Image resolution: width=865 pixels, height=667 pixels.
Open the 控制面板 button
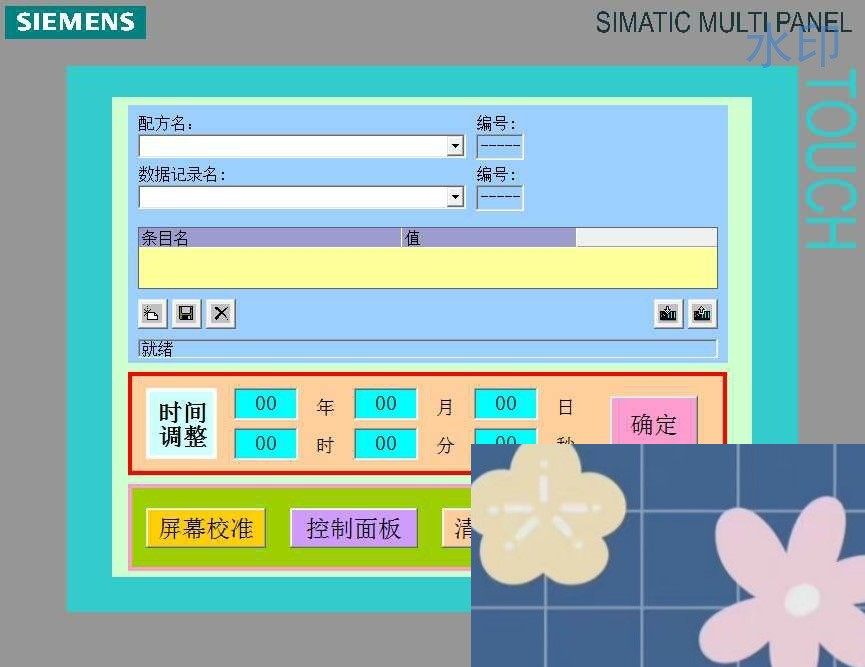tap(354, 528)
